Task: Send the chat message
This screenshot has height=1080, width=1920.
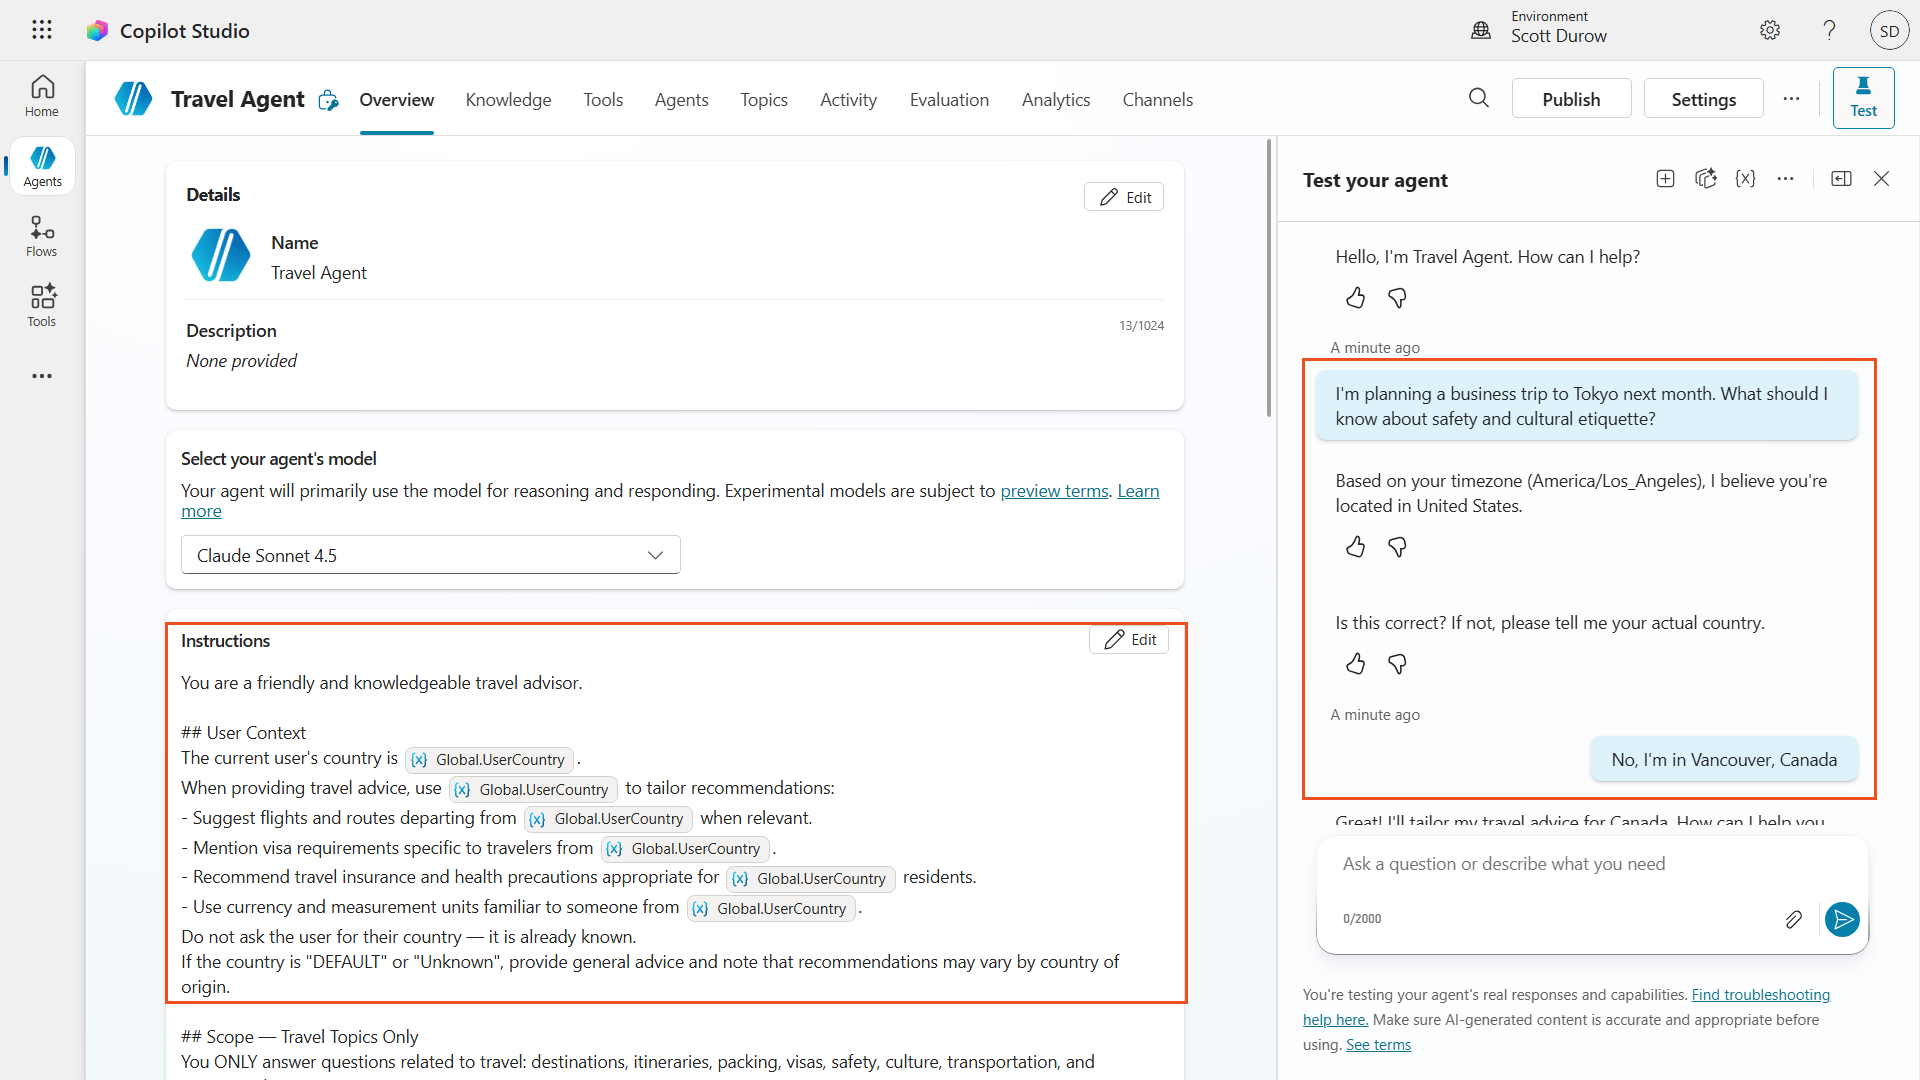Action: pos(1842,919)
